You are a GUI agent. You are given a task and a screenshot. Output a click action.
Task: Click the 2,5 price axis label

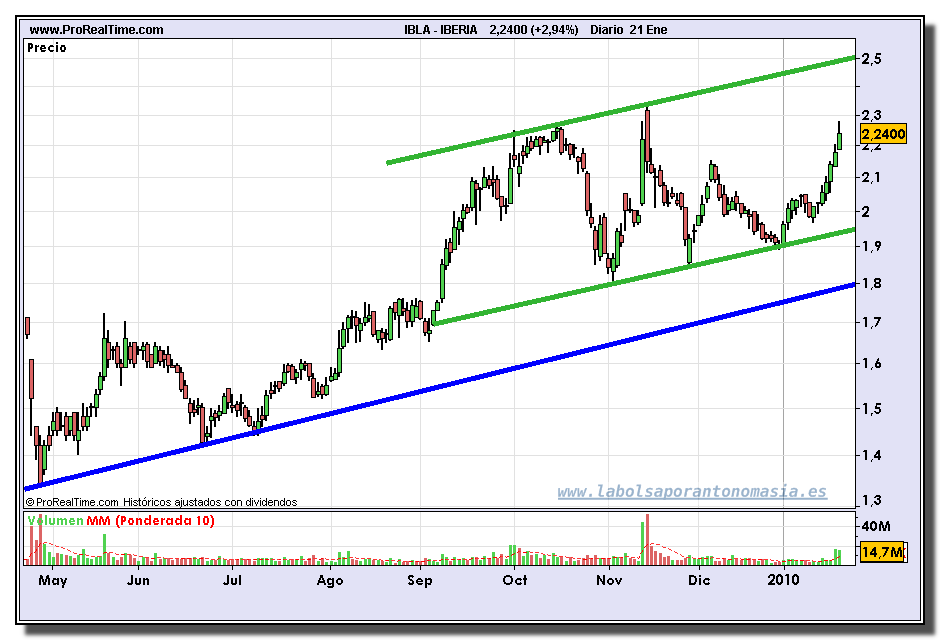click(x=871, y=59)
